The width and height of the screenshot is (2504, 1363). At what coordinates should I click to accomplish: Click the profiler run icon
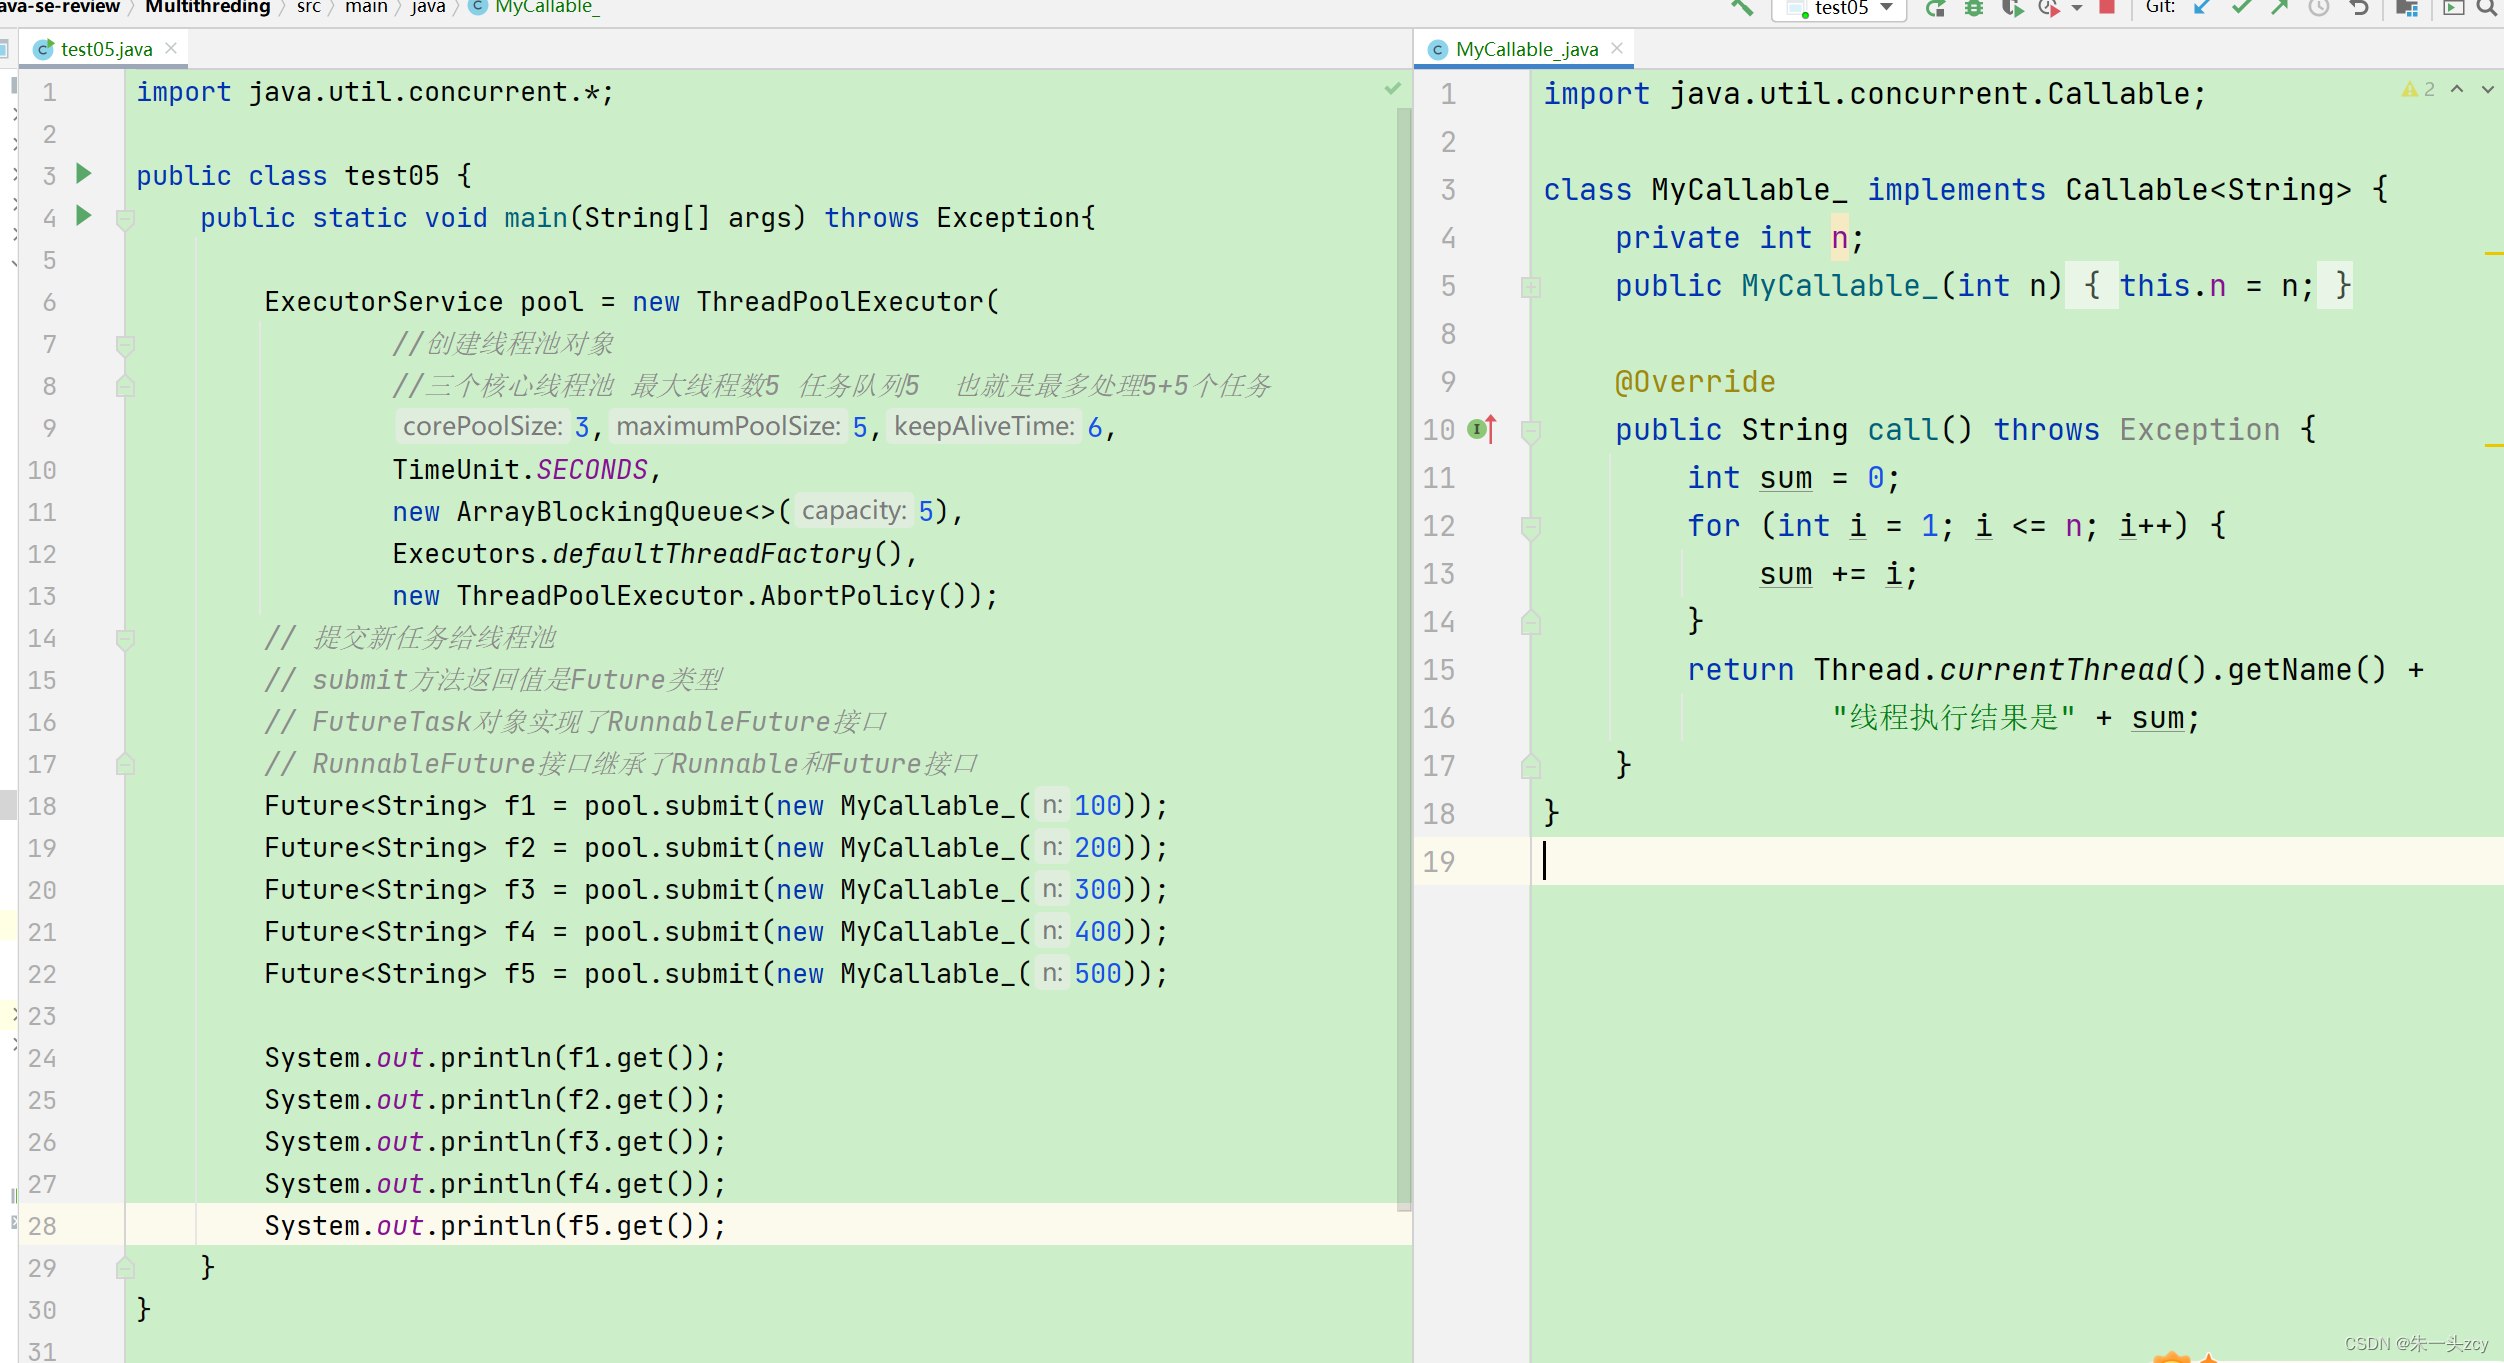click(2048, 8)
